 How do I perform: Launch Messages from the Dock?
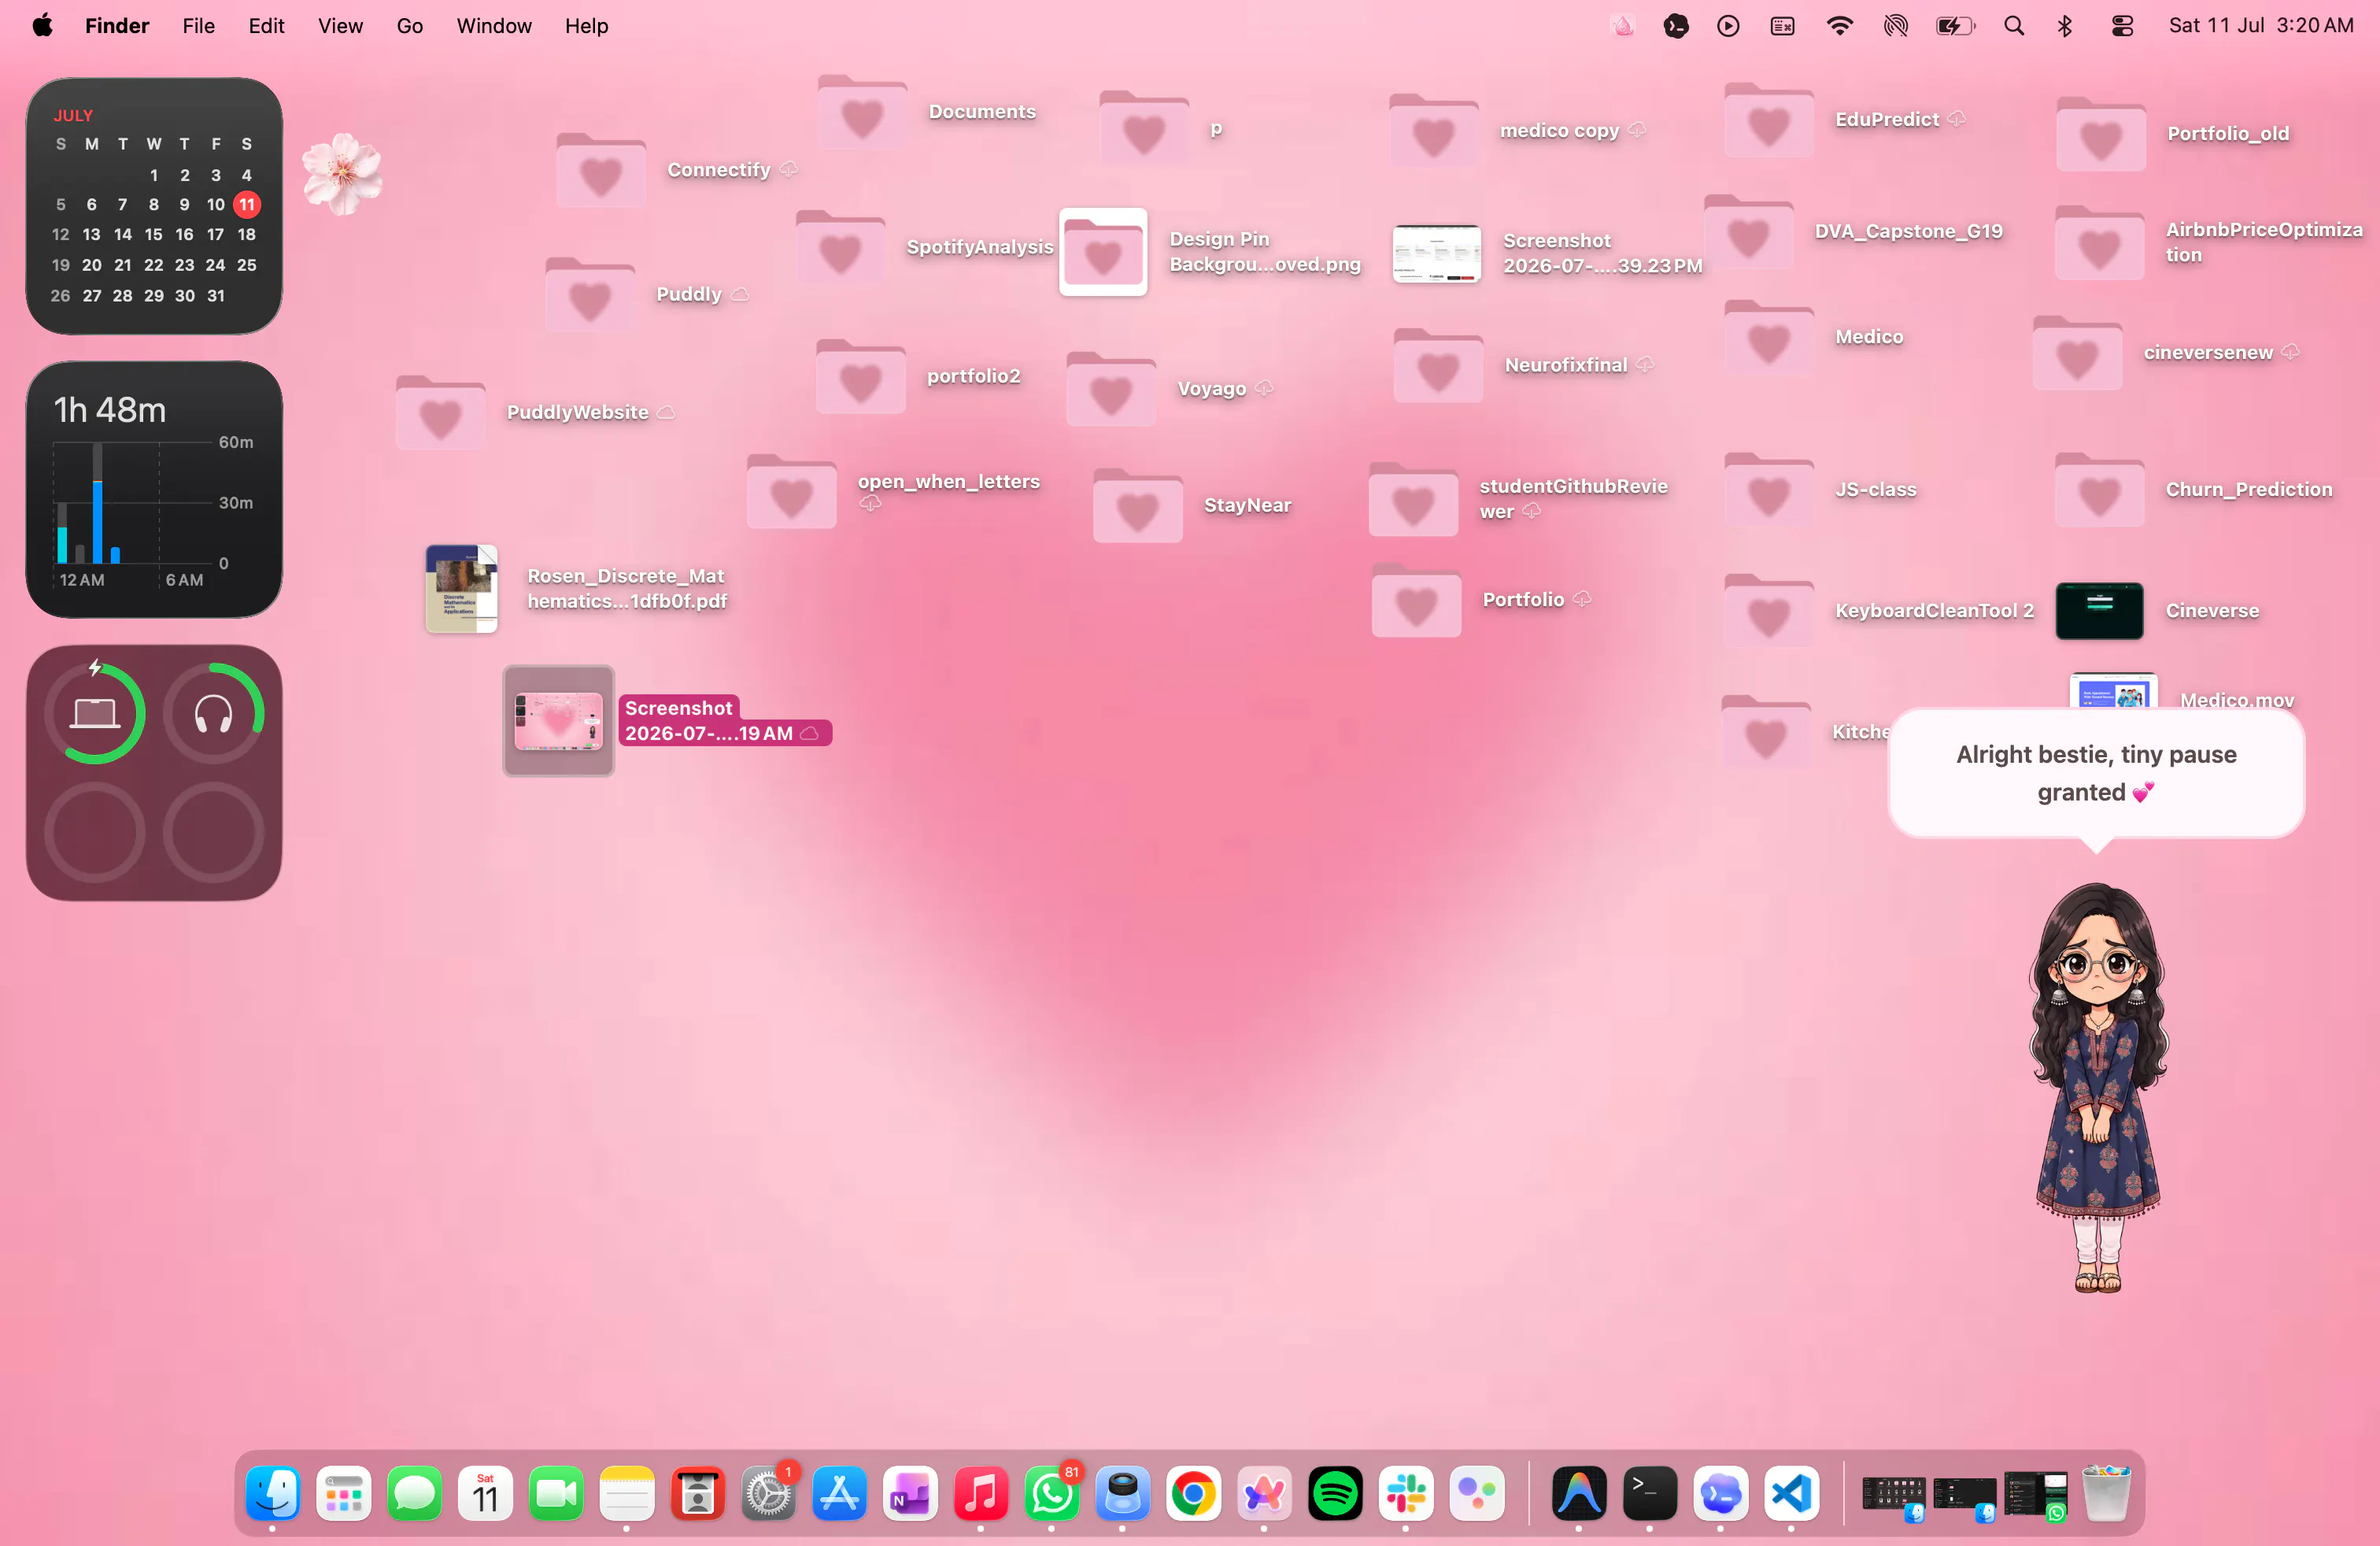tap(414, 1494)
